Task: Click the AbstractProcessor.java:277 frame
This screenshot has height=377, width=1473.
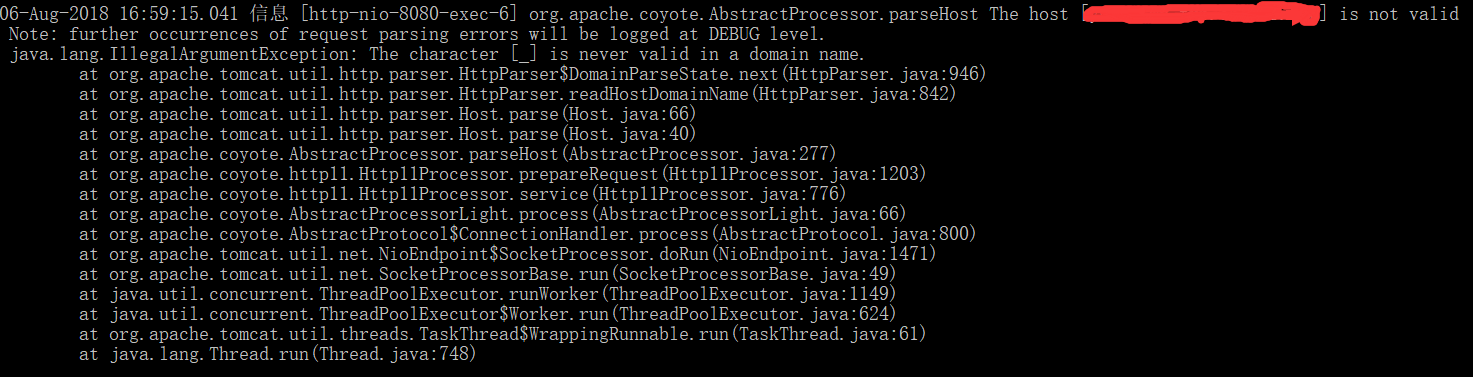Action: pos(458,154)
